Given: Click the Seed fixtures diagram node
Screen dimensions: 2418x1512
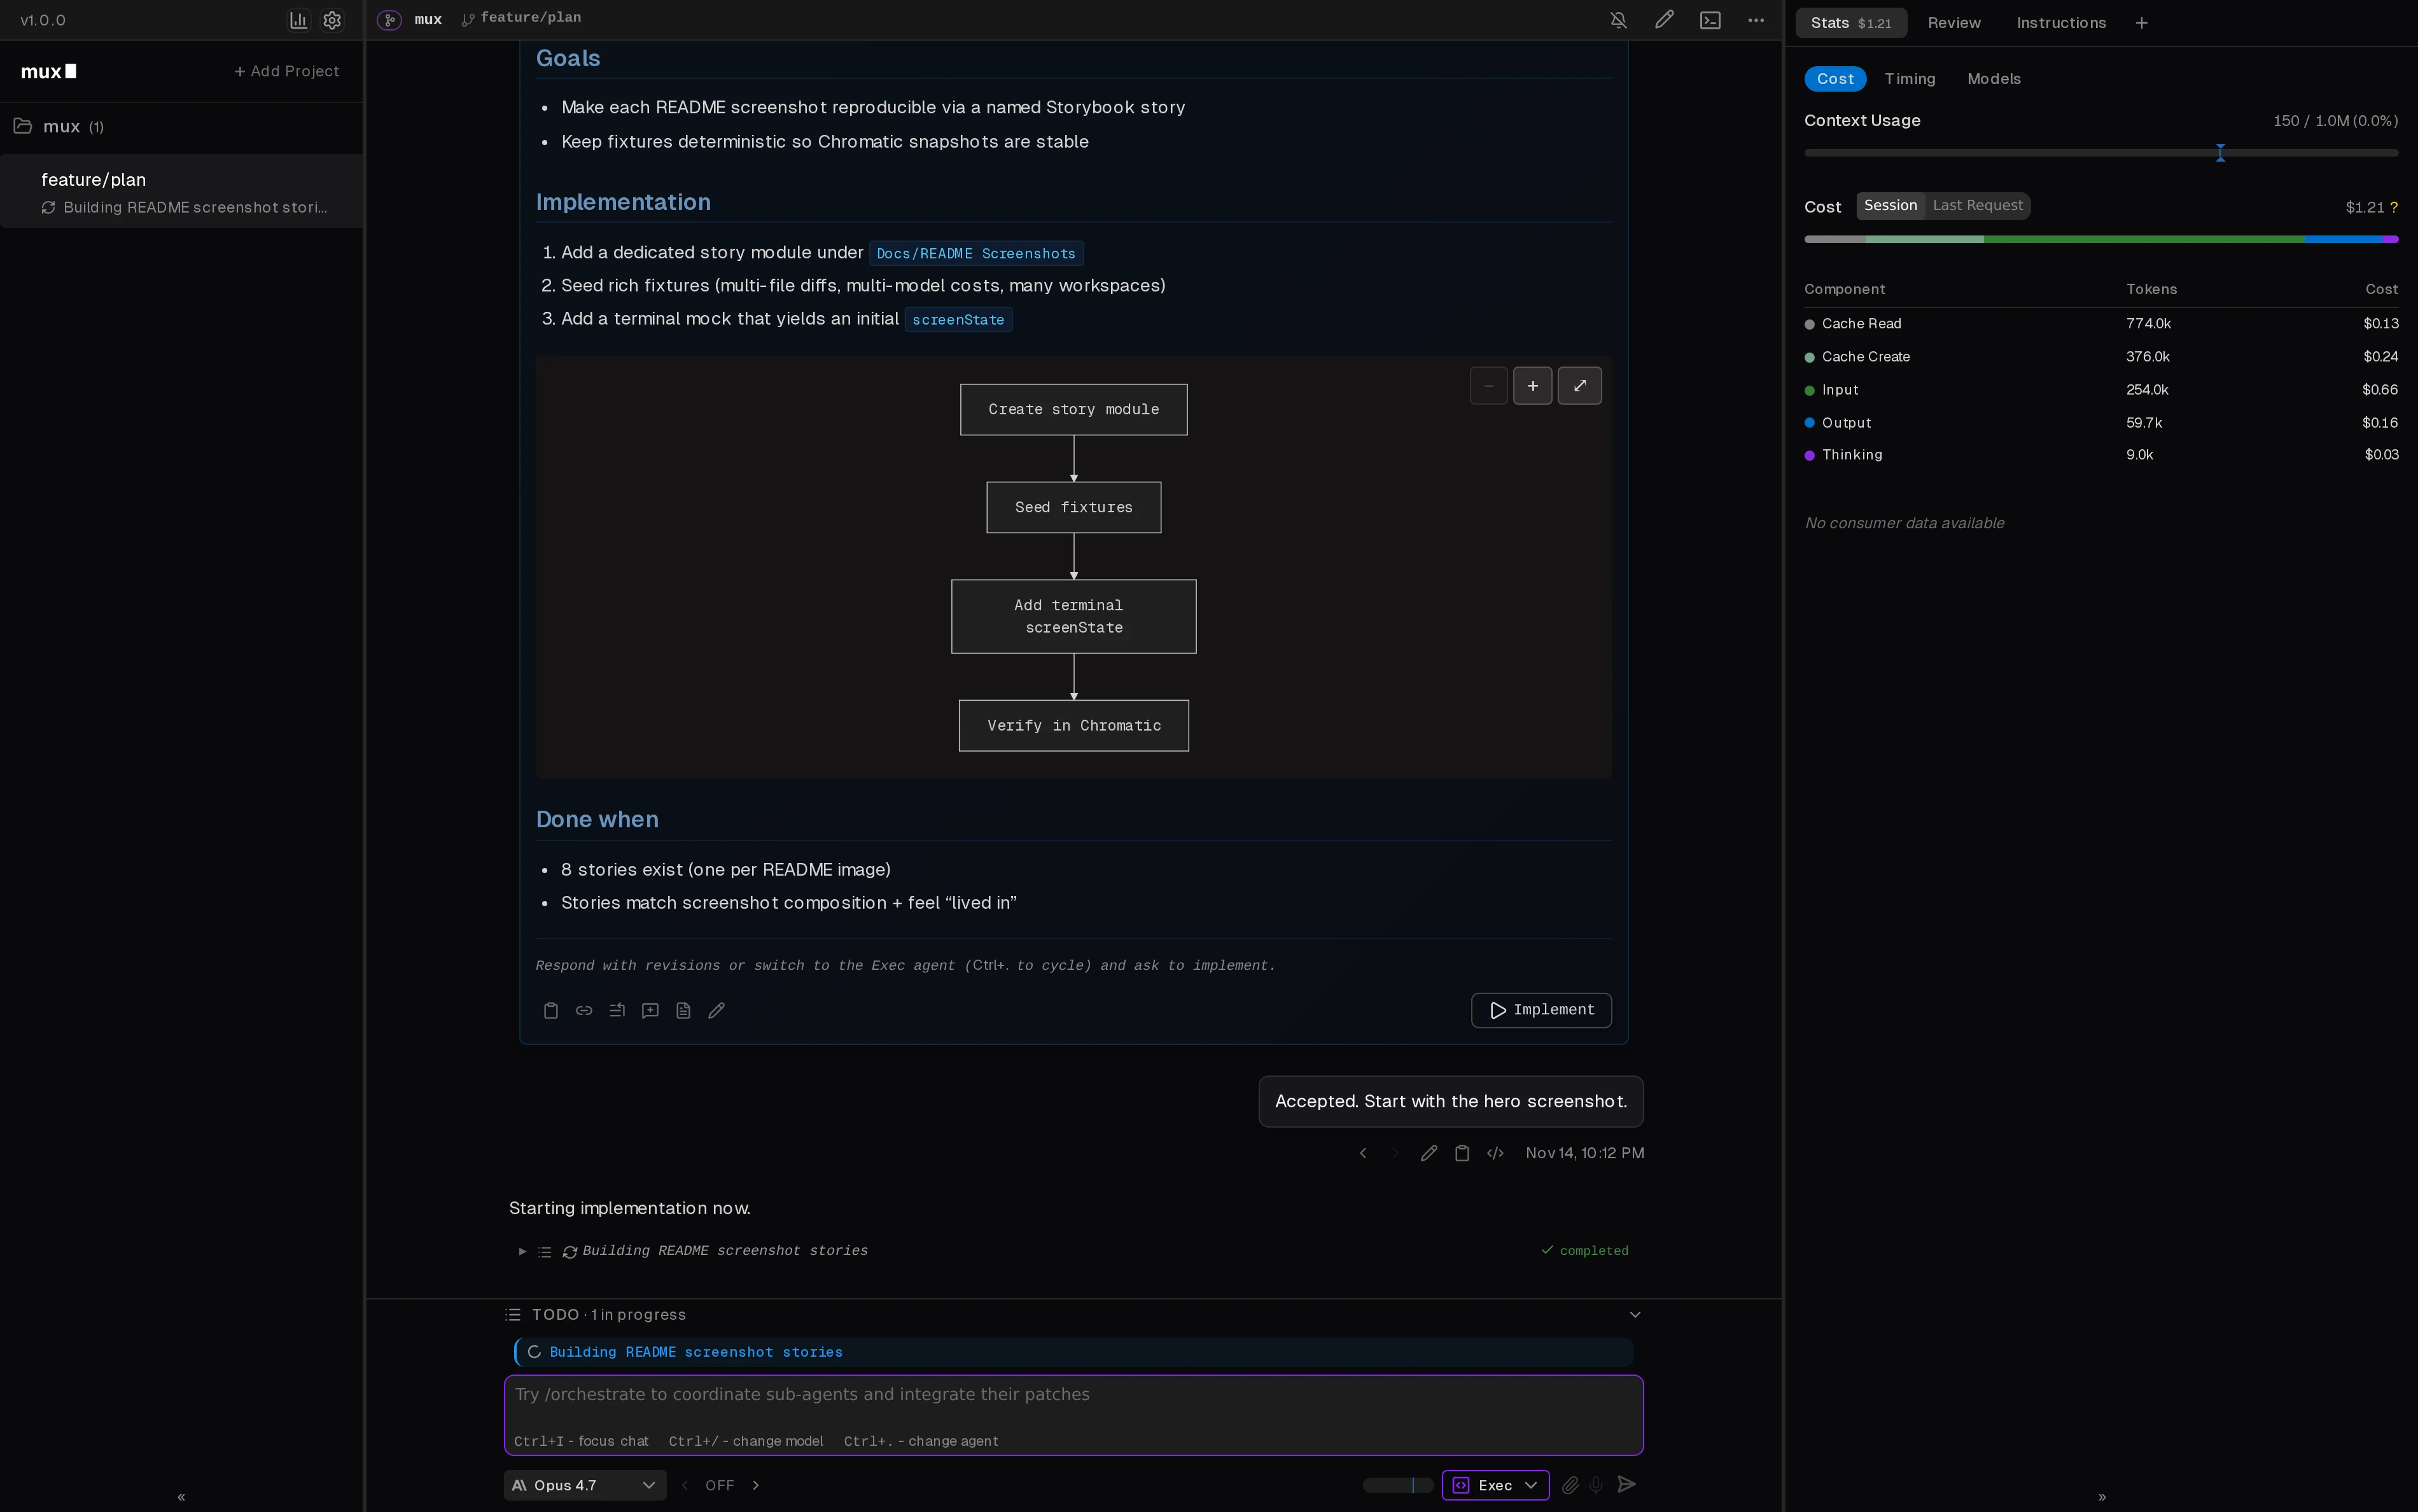Looking at the screenshot, I should [1073, 508].
